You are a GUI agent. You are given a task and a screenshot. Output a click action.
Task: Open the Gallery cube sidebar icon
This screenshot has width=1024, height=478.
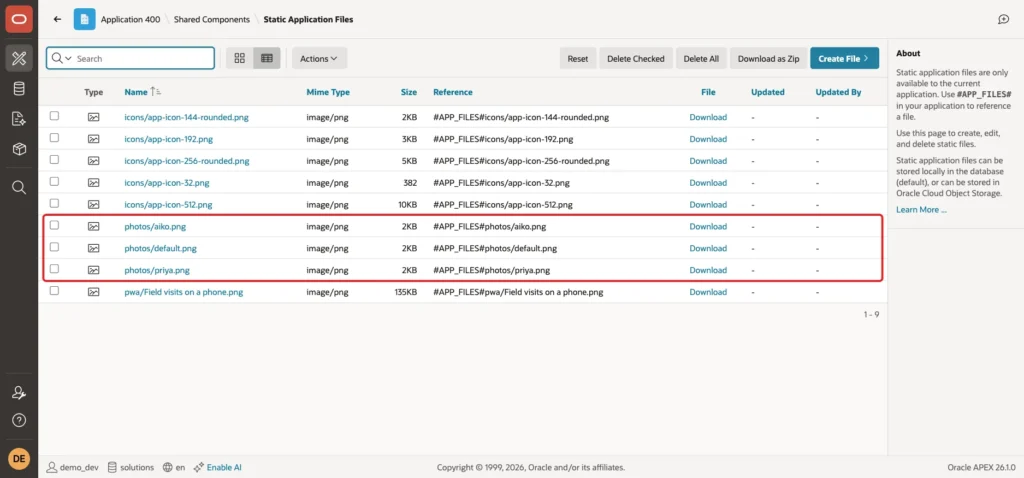coord(19,149)
